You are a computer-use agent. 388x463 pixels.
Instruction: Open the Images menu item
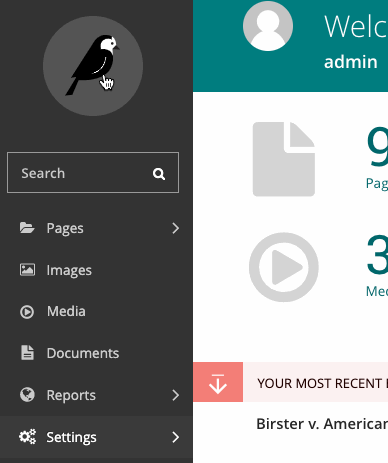coord(96,270)
